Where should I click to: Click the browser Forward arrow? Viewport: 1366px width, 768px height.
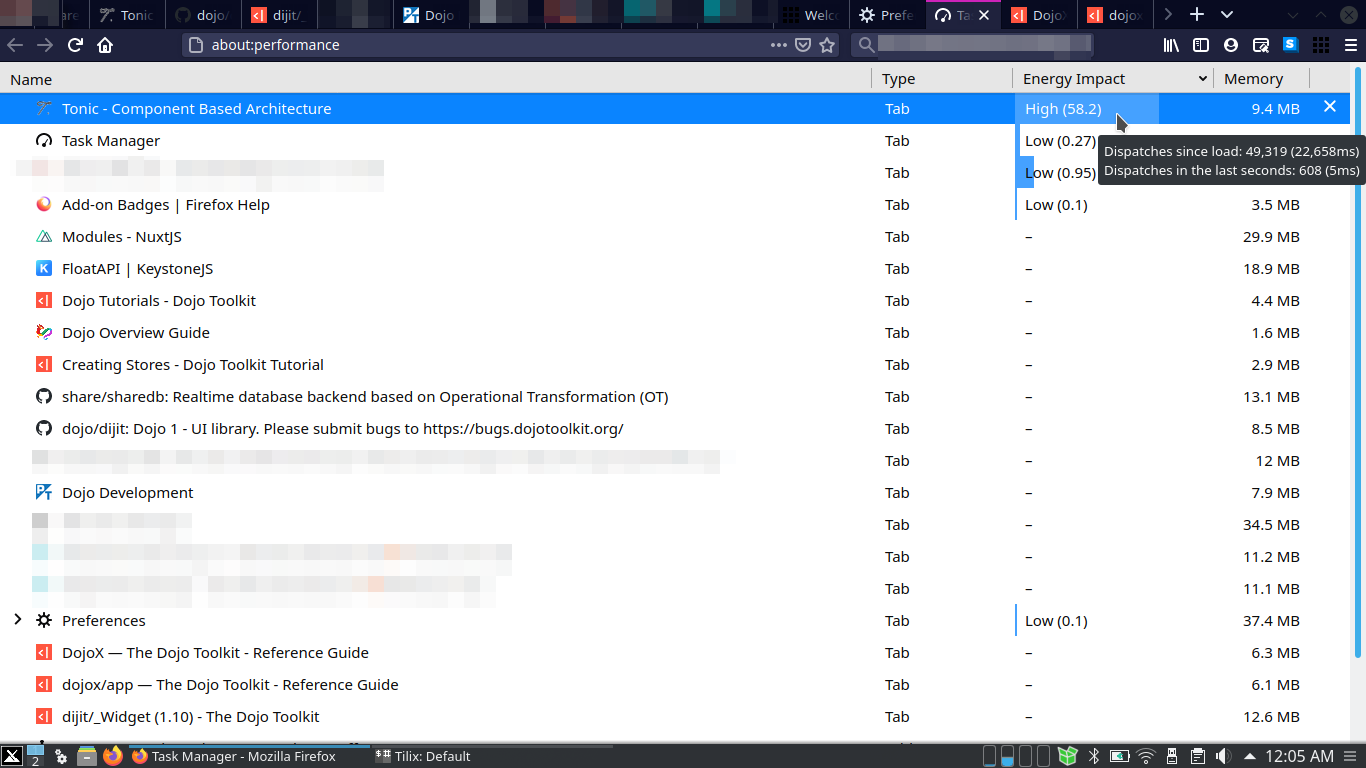coord(45,45)
